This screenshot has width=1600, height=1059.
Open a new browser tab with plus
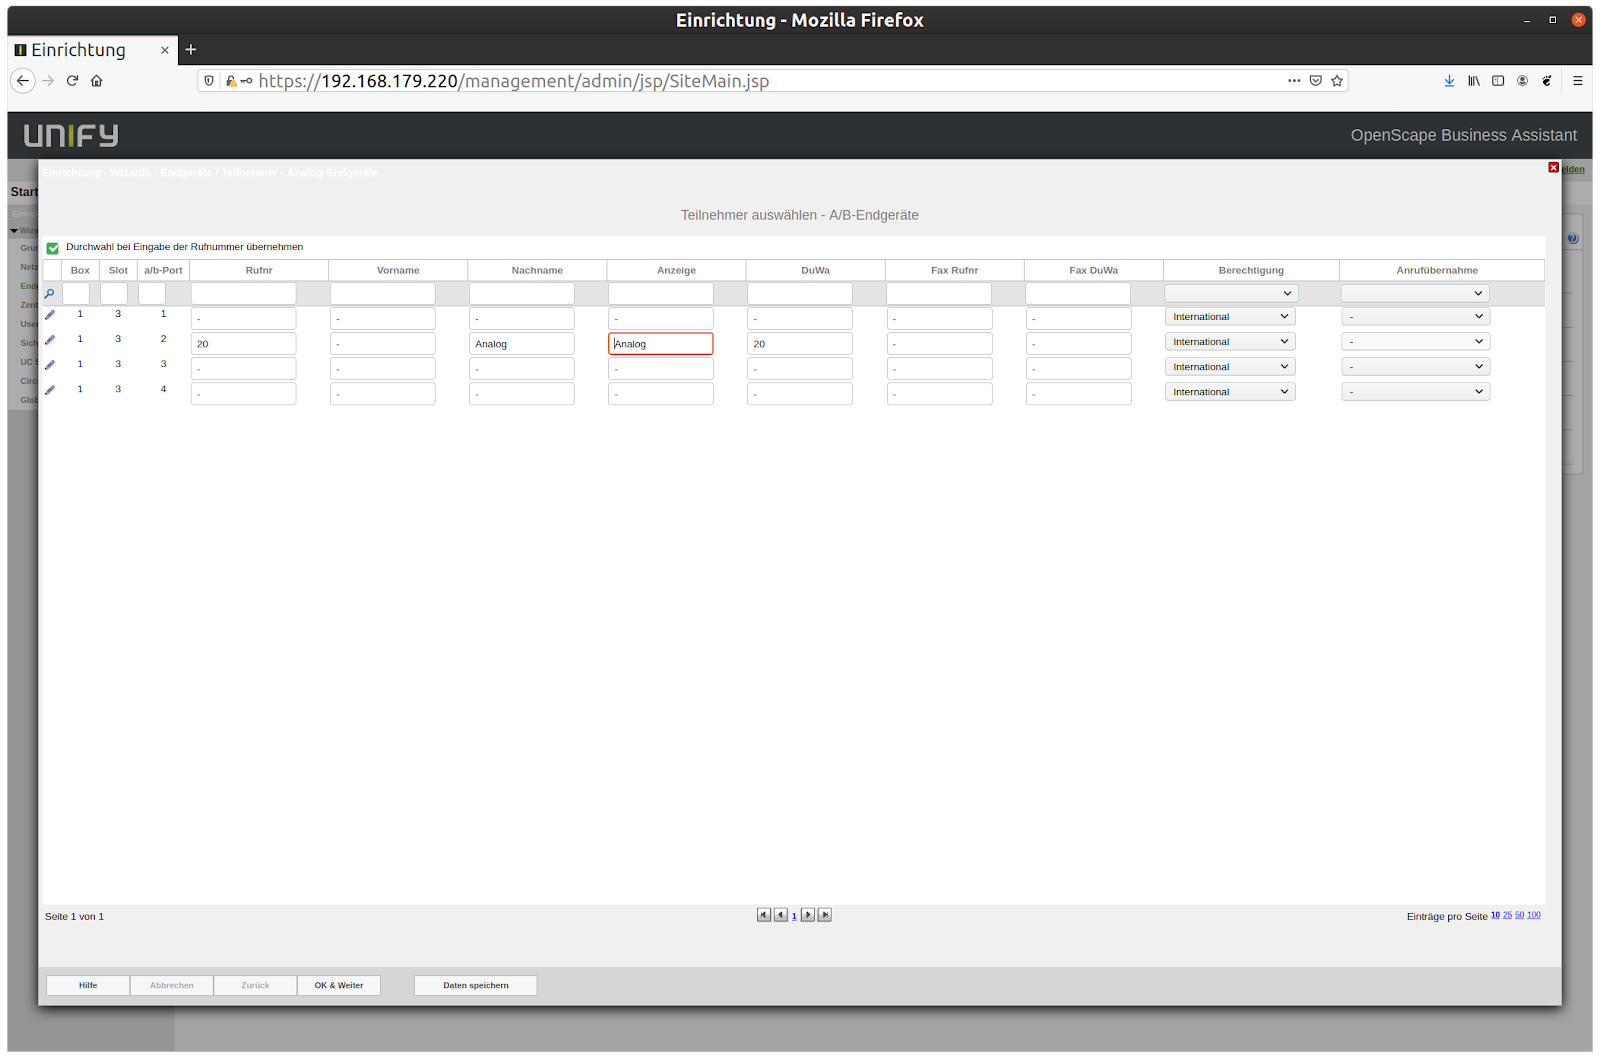(x=191, y=50)
